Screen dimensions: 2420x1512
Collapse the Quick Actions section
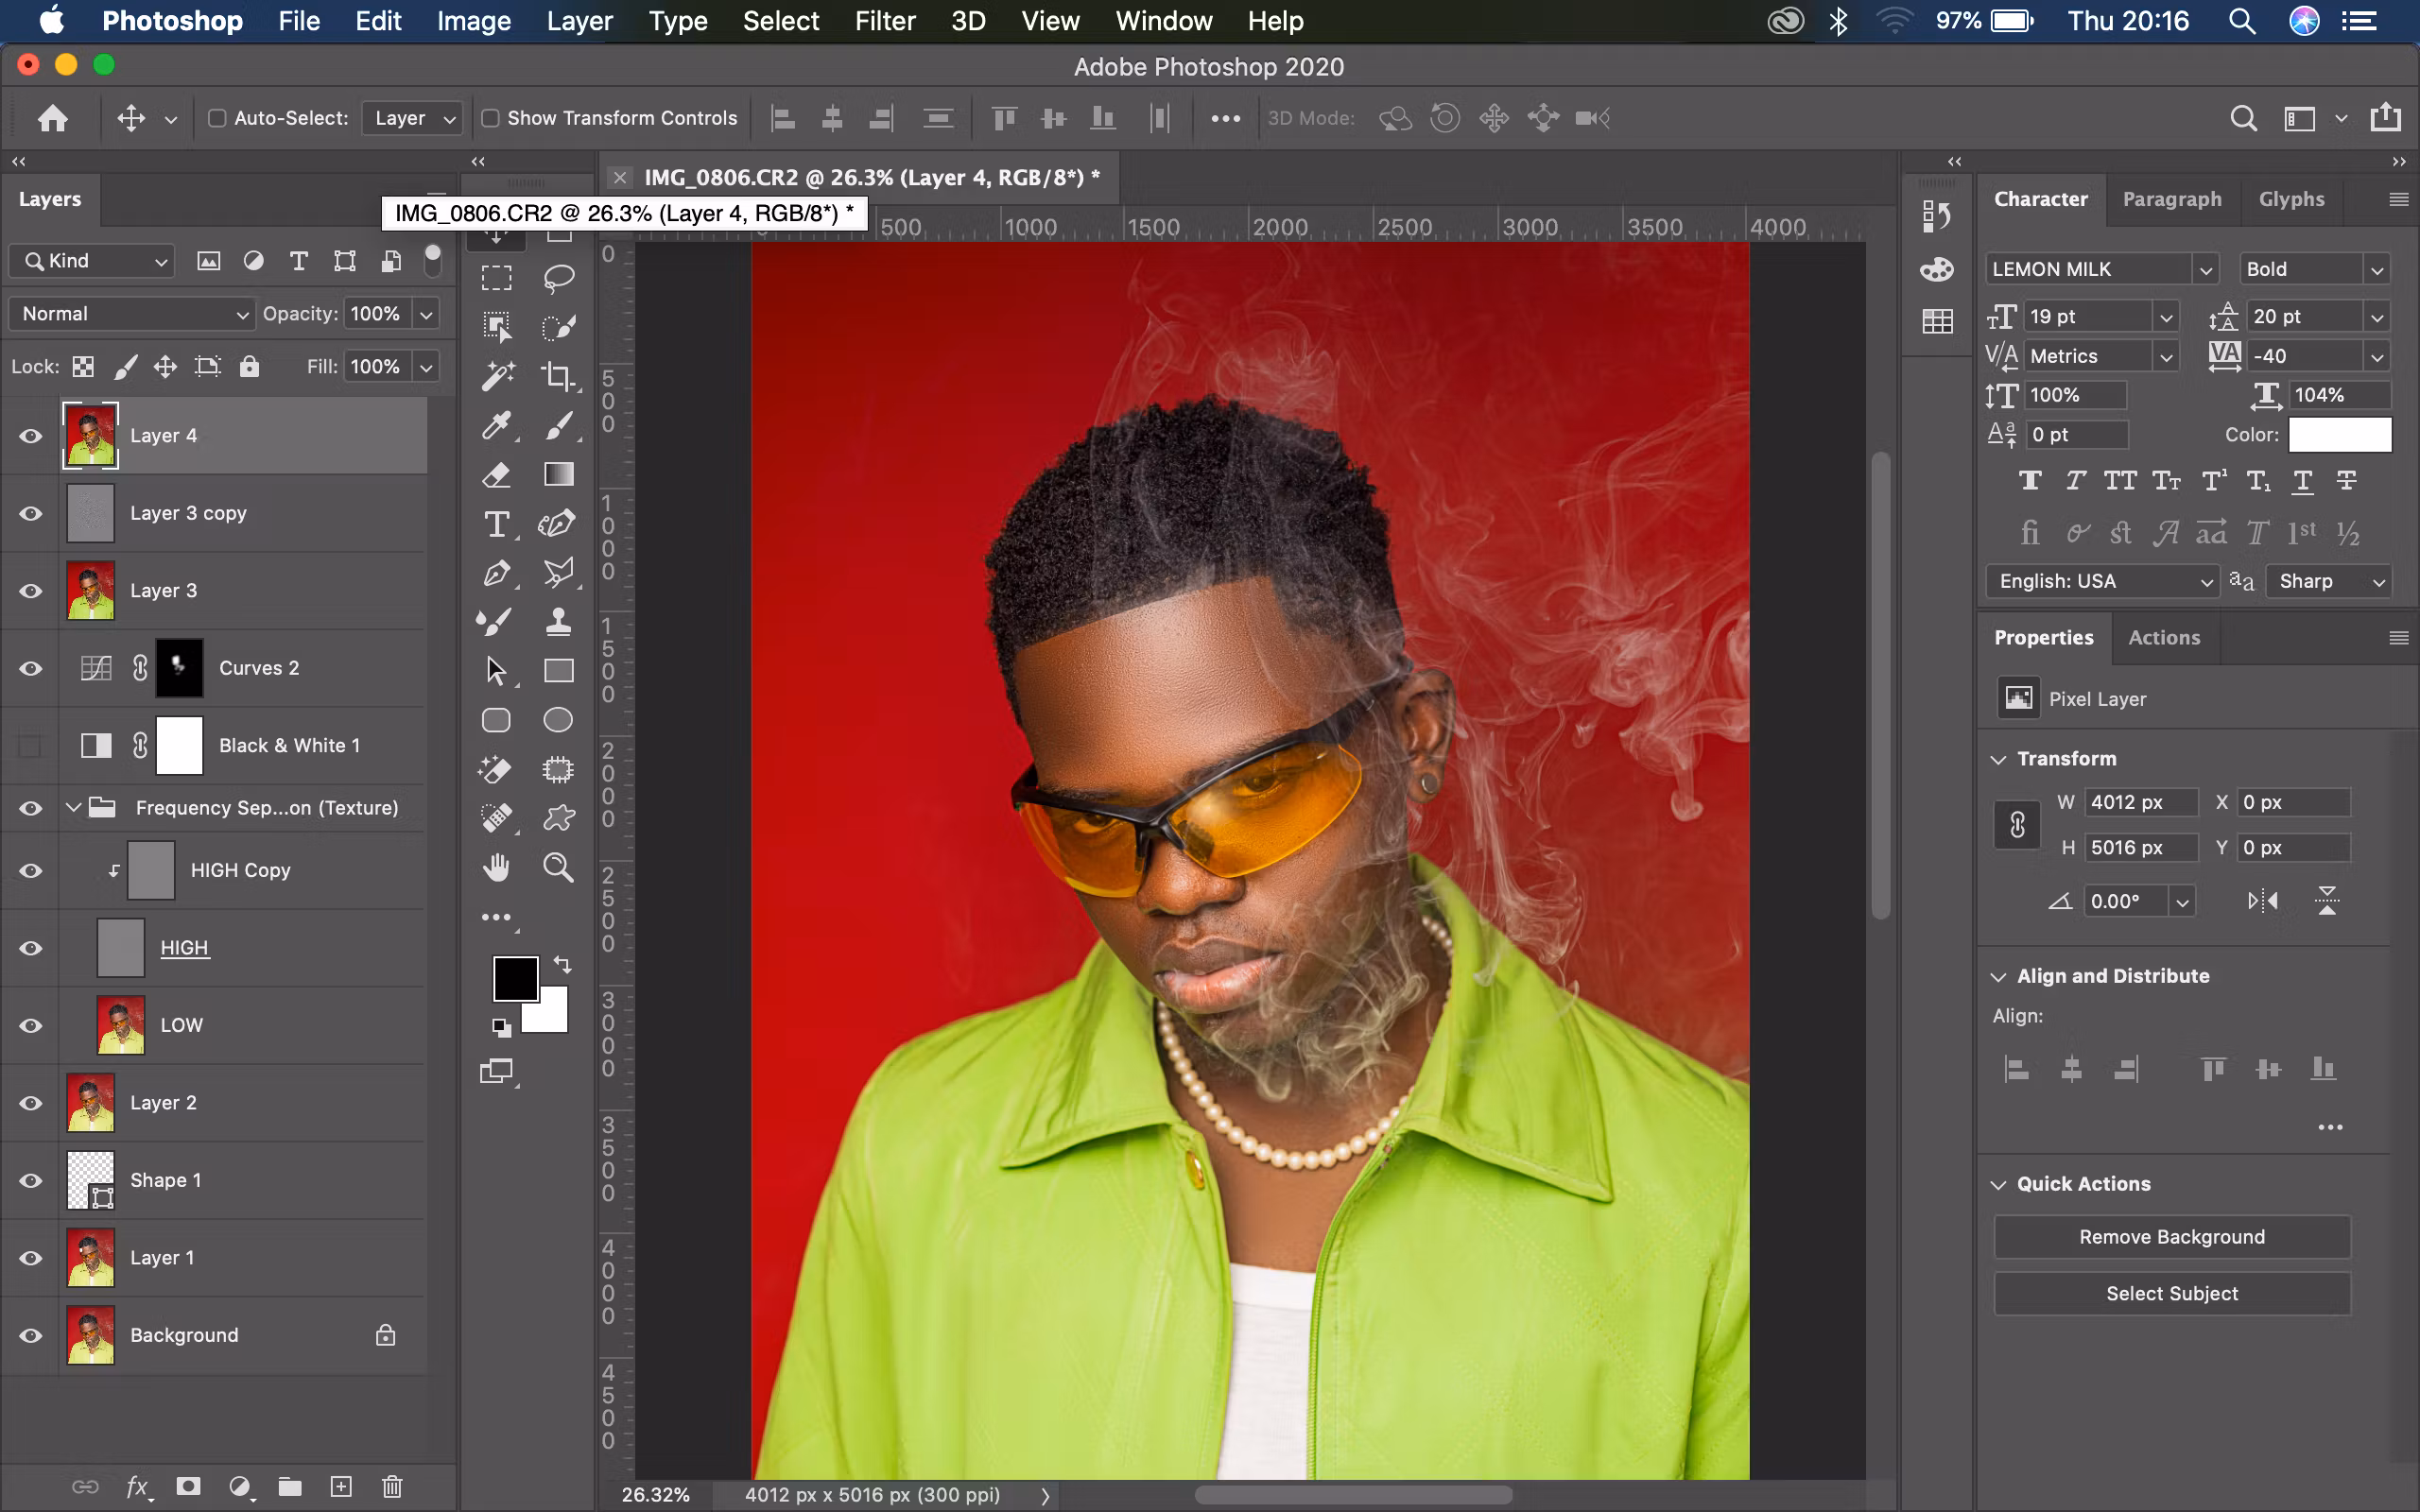1998,1184
